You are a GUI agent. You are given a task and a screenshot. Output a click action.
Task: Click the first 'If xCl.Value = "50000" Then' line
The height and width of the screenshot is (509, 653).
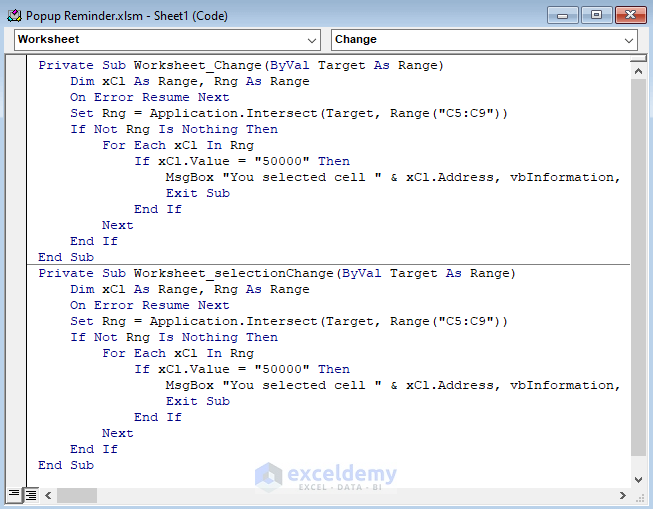coord(242,161)
